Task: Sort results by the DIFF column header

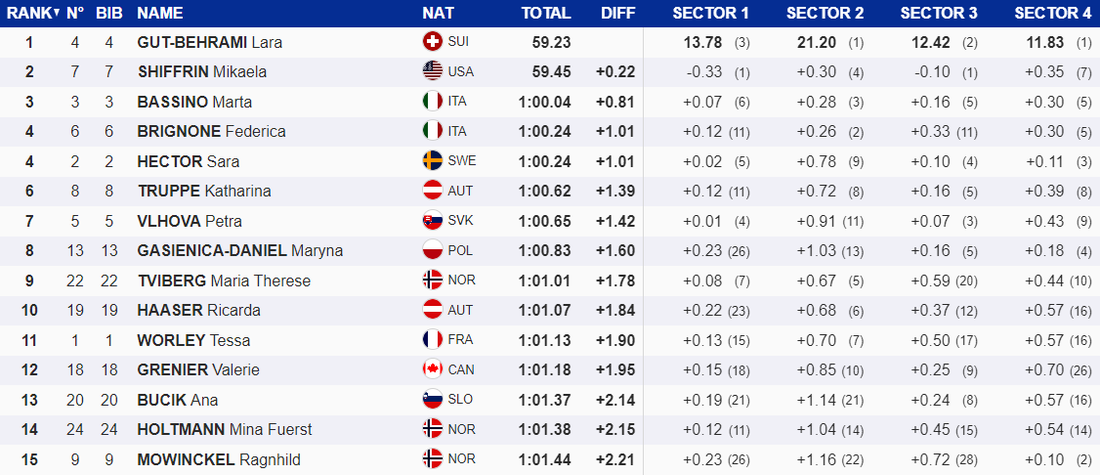Action: click(618, 13)
